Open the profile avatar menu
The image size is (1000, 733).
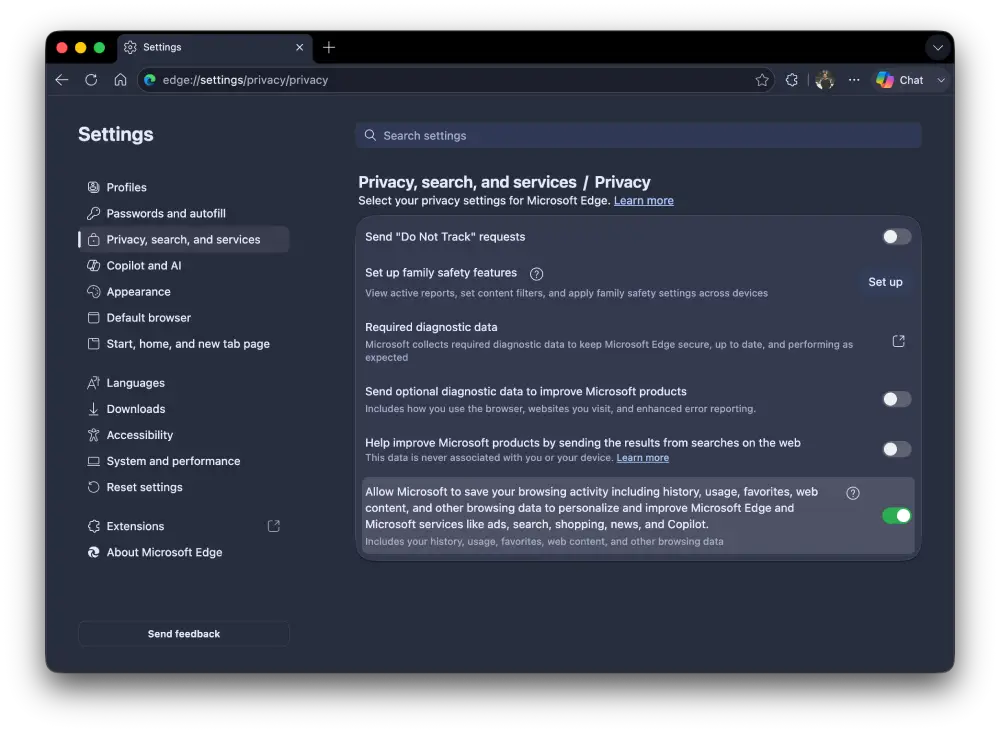click(824, 80)
